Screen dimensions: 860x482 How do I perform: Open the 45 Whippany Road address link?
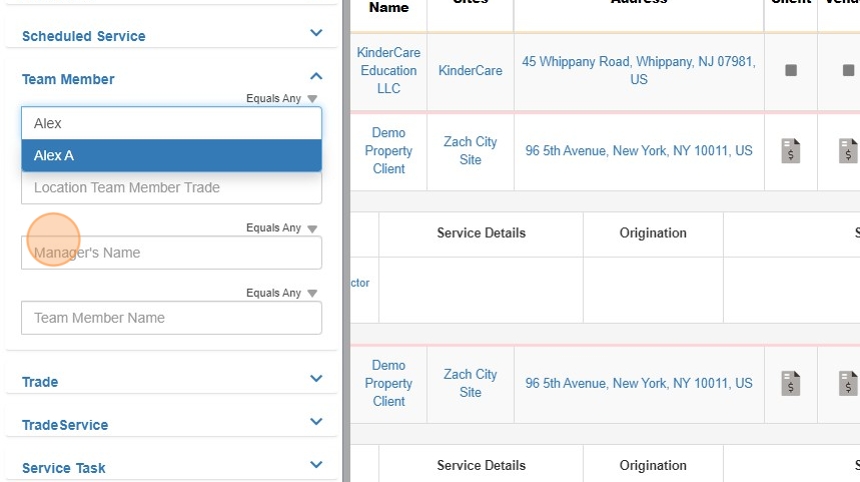tap(638, 70)
